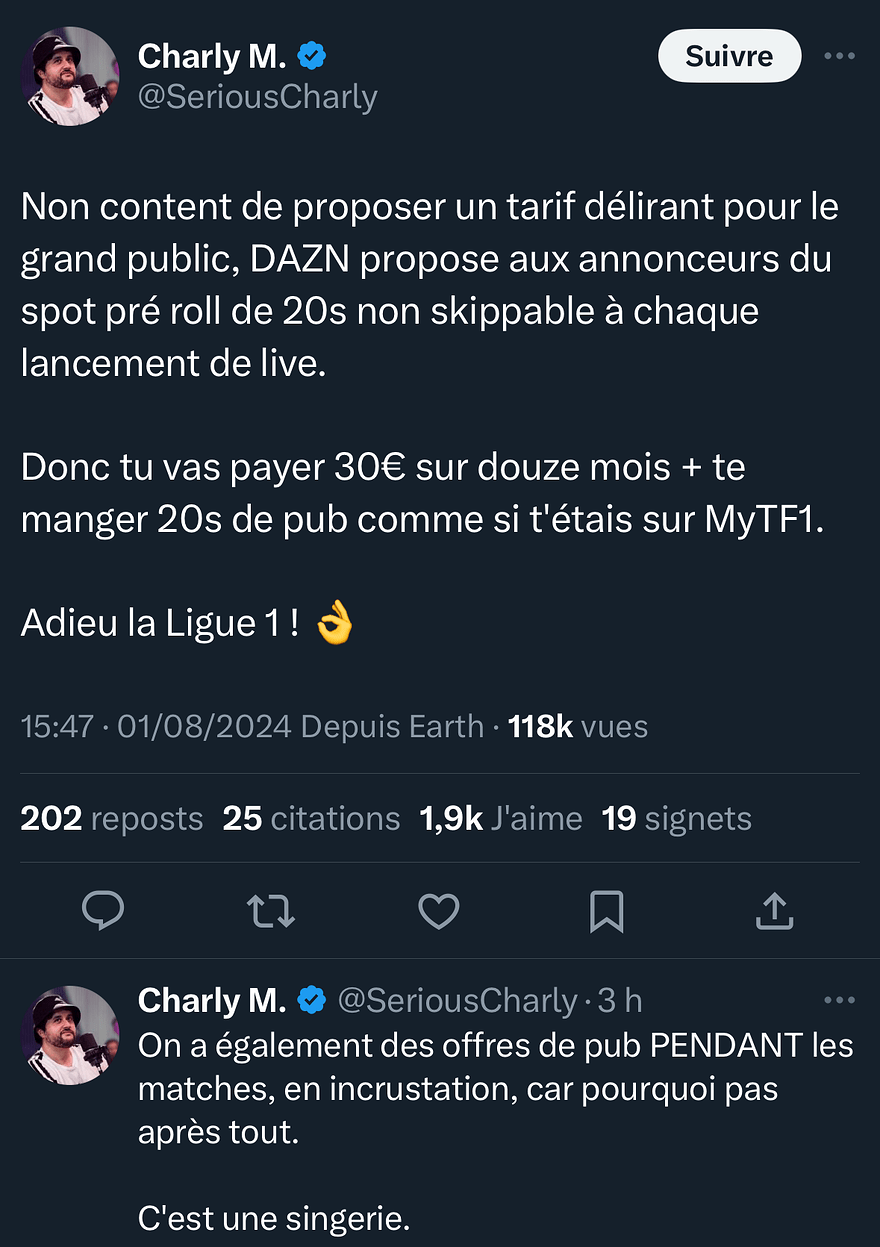
Task: Open the @SeriousCharly handle in the header
Action: pos(257,97)
